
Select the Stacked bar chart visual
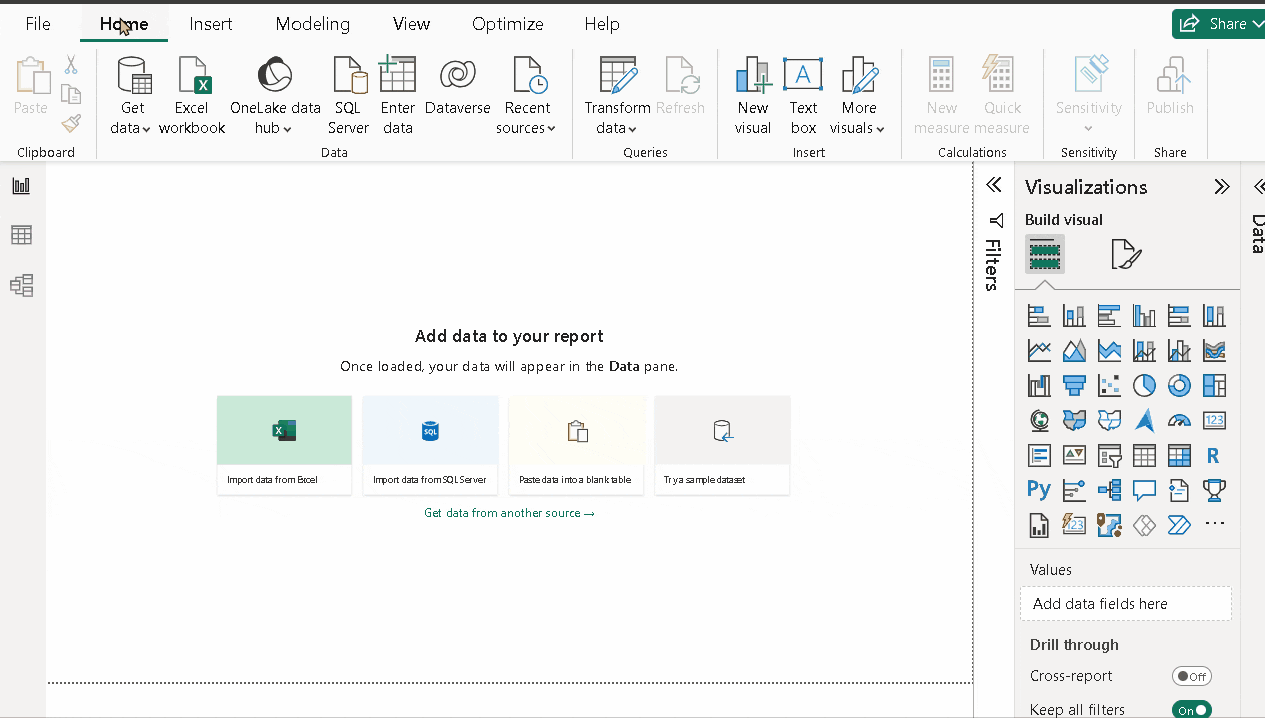point(1039,316)
